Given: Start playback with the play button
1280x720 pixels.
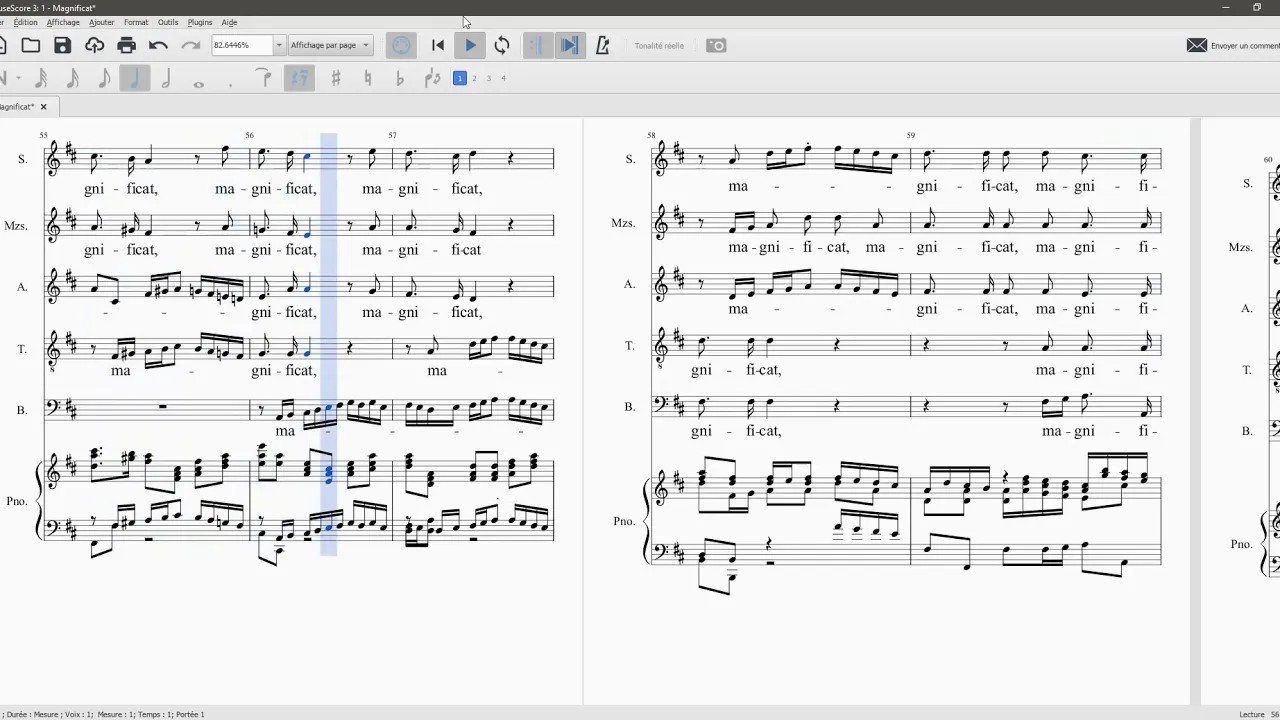Looking at the screenshot, I should click(470, 45).
